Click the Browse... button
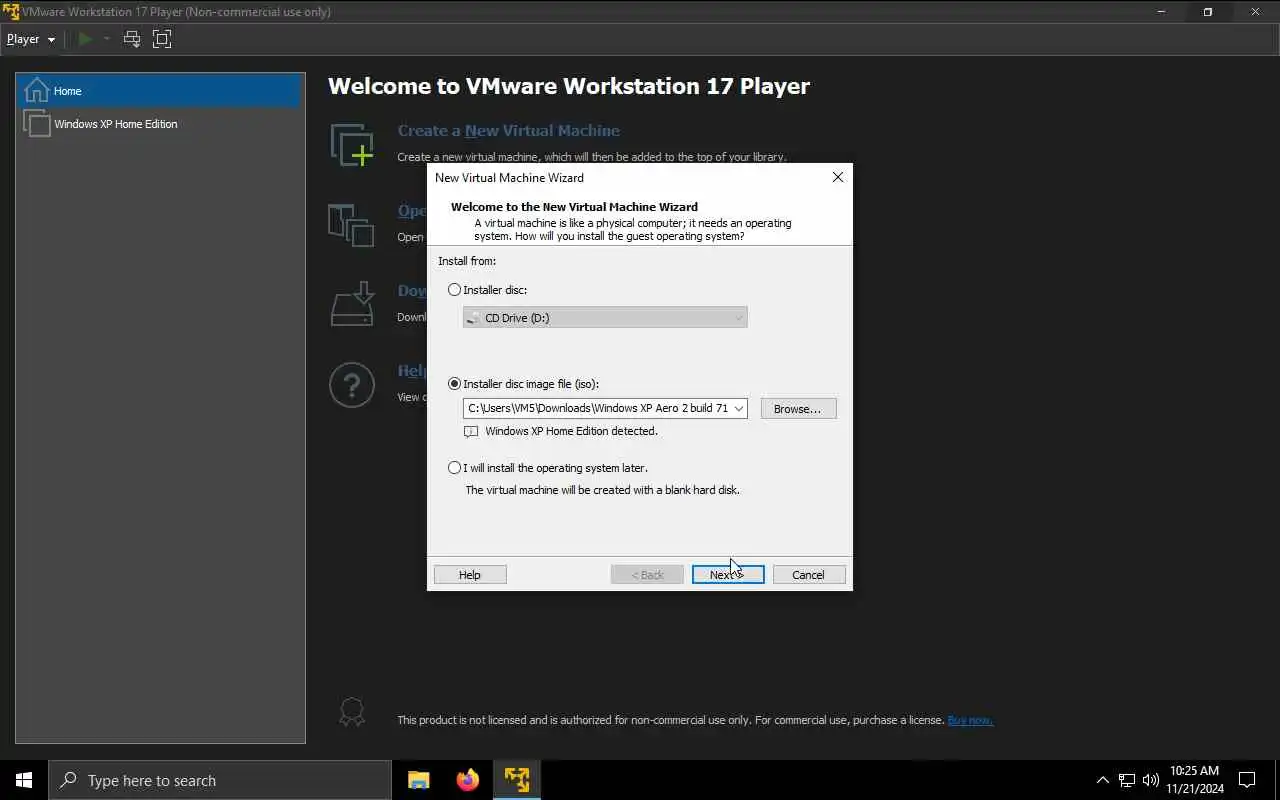This screenshot has height=800, width=1280. 798,409
